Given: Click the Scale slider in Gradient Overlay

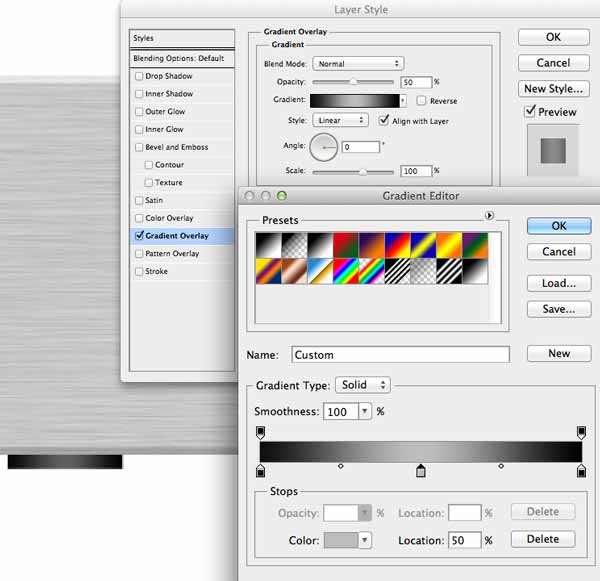Looking at the screenshot, I should 353,172.
